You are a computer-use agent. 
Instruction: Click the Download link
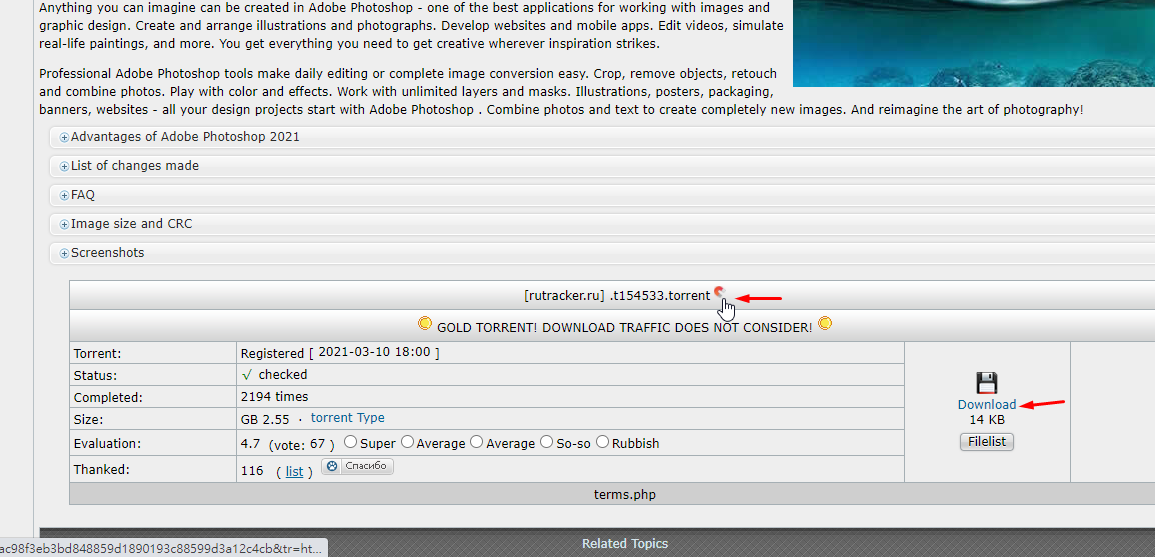pyautogui.click(x=986, y=404)
